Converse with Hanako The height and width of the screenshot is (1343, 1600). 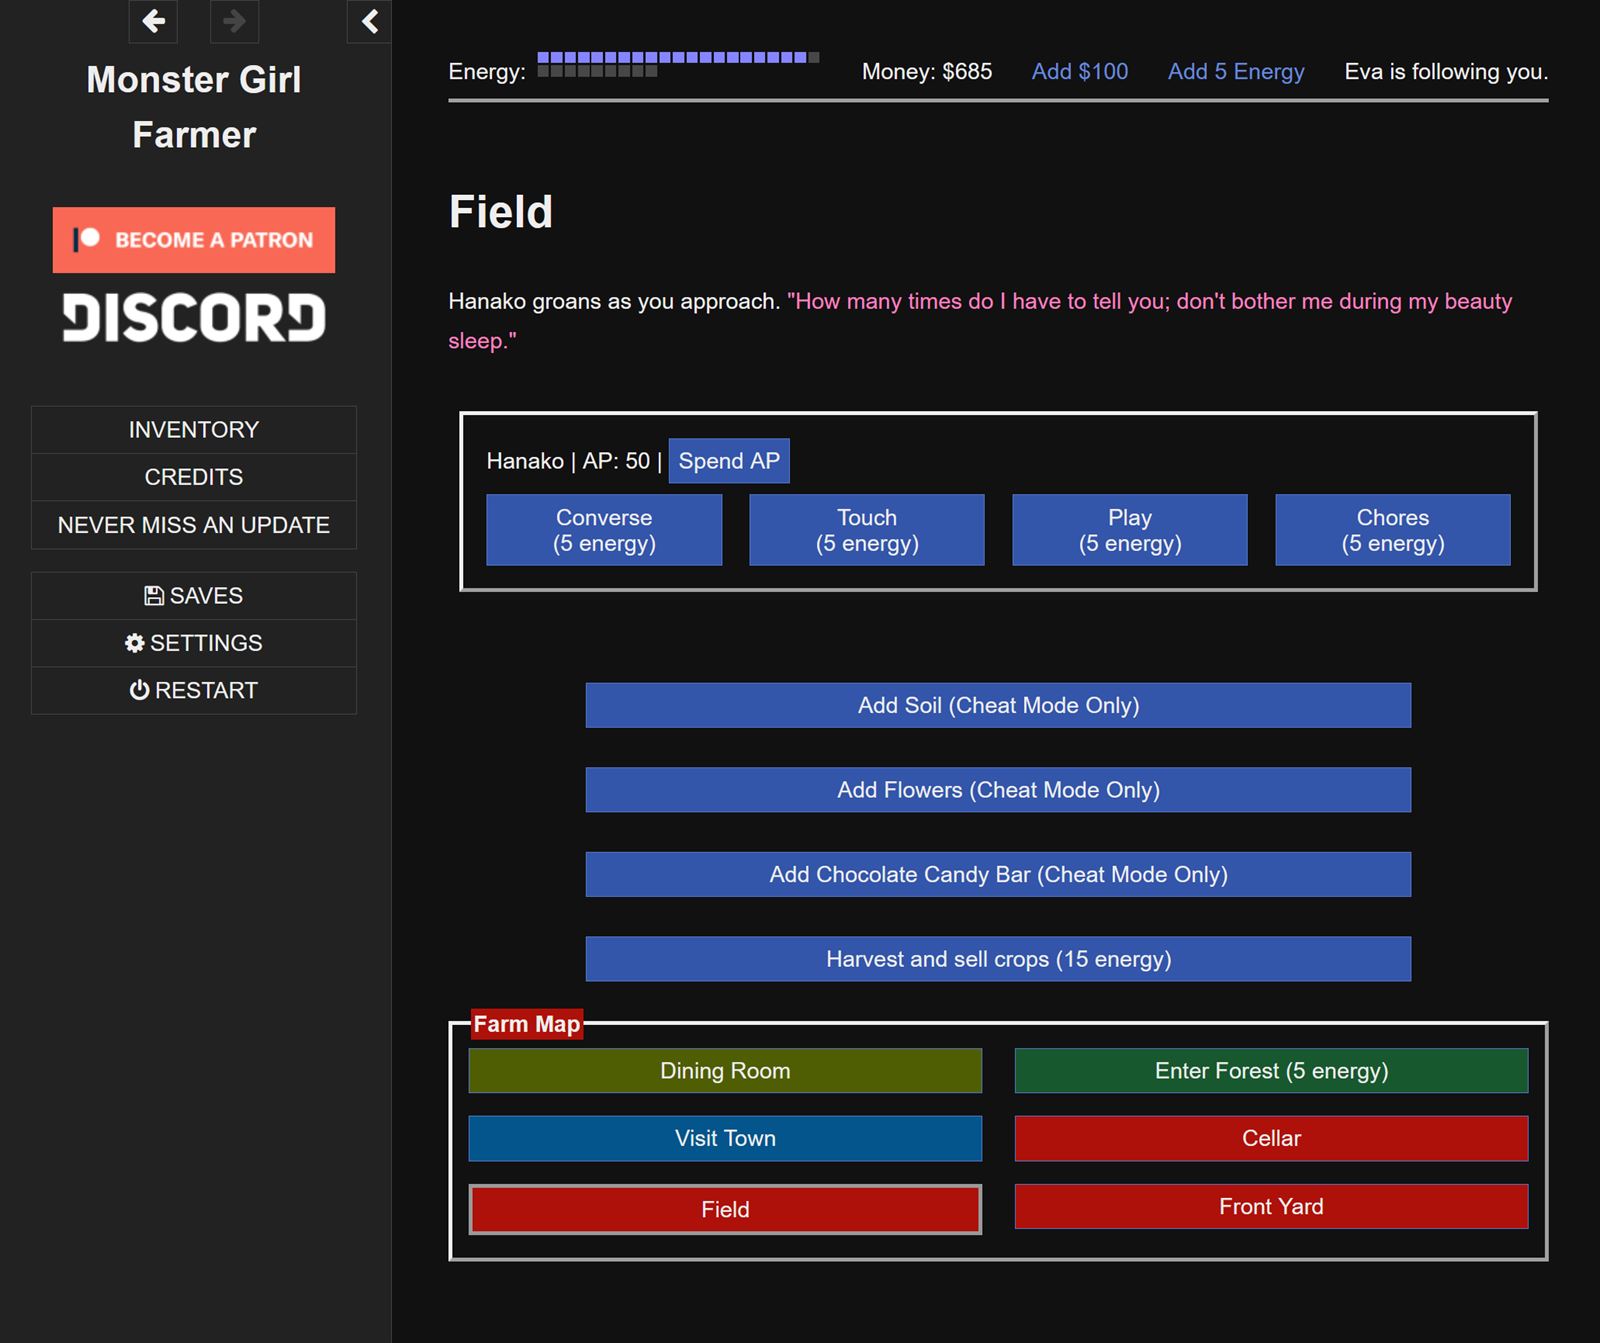click(603, 529)
